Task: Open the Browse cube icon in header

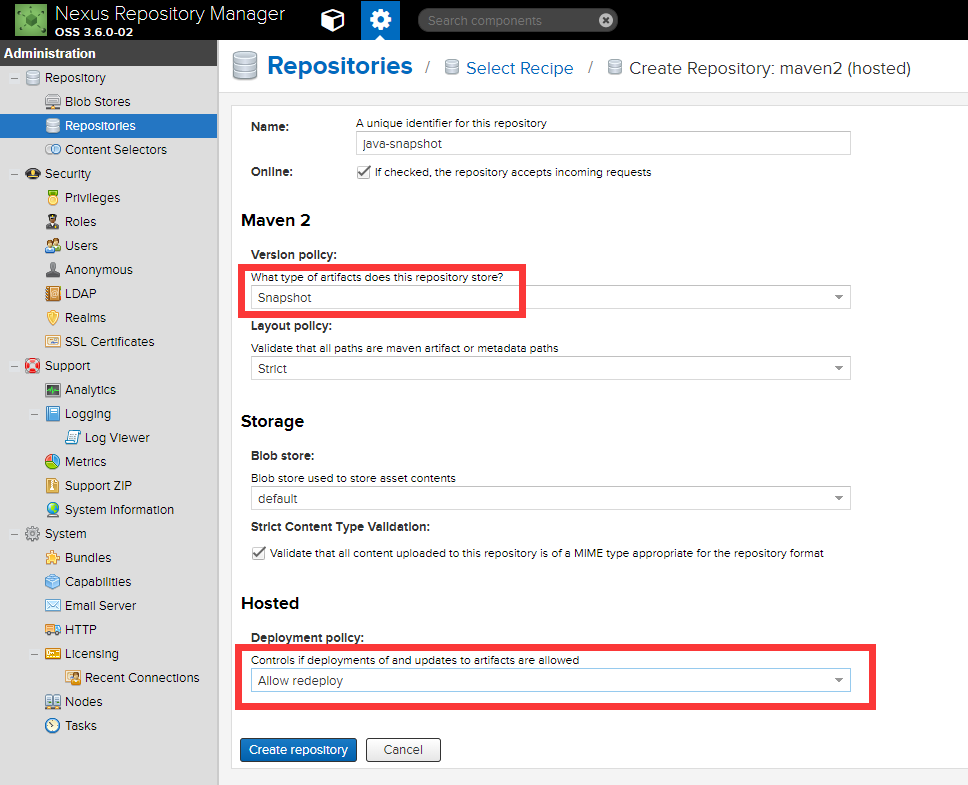Action: click(332, 20)
